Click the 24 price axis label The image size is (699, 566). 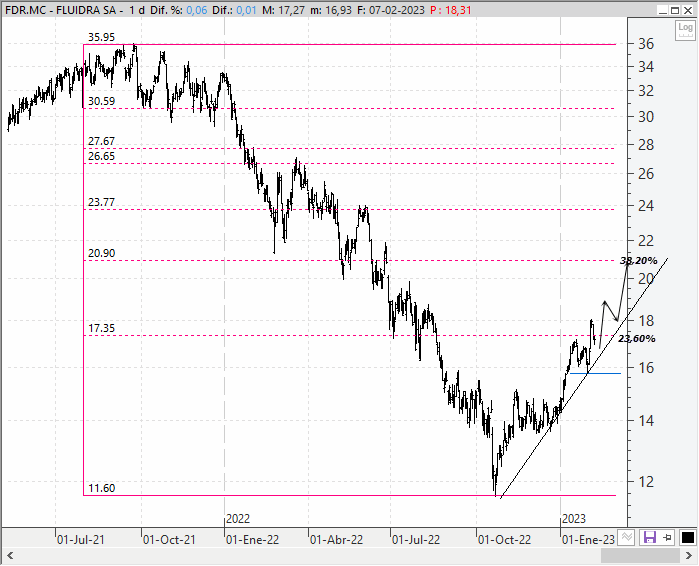click(x=646, y=206)
